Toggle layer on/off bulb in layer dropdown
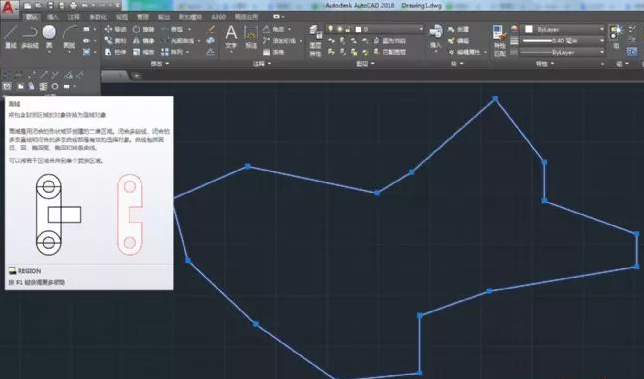This screenshot has width=644, height=379. (331, 29)
